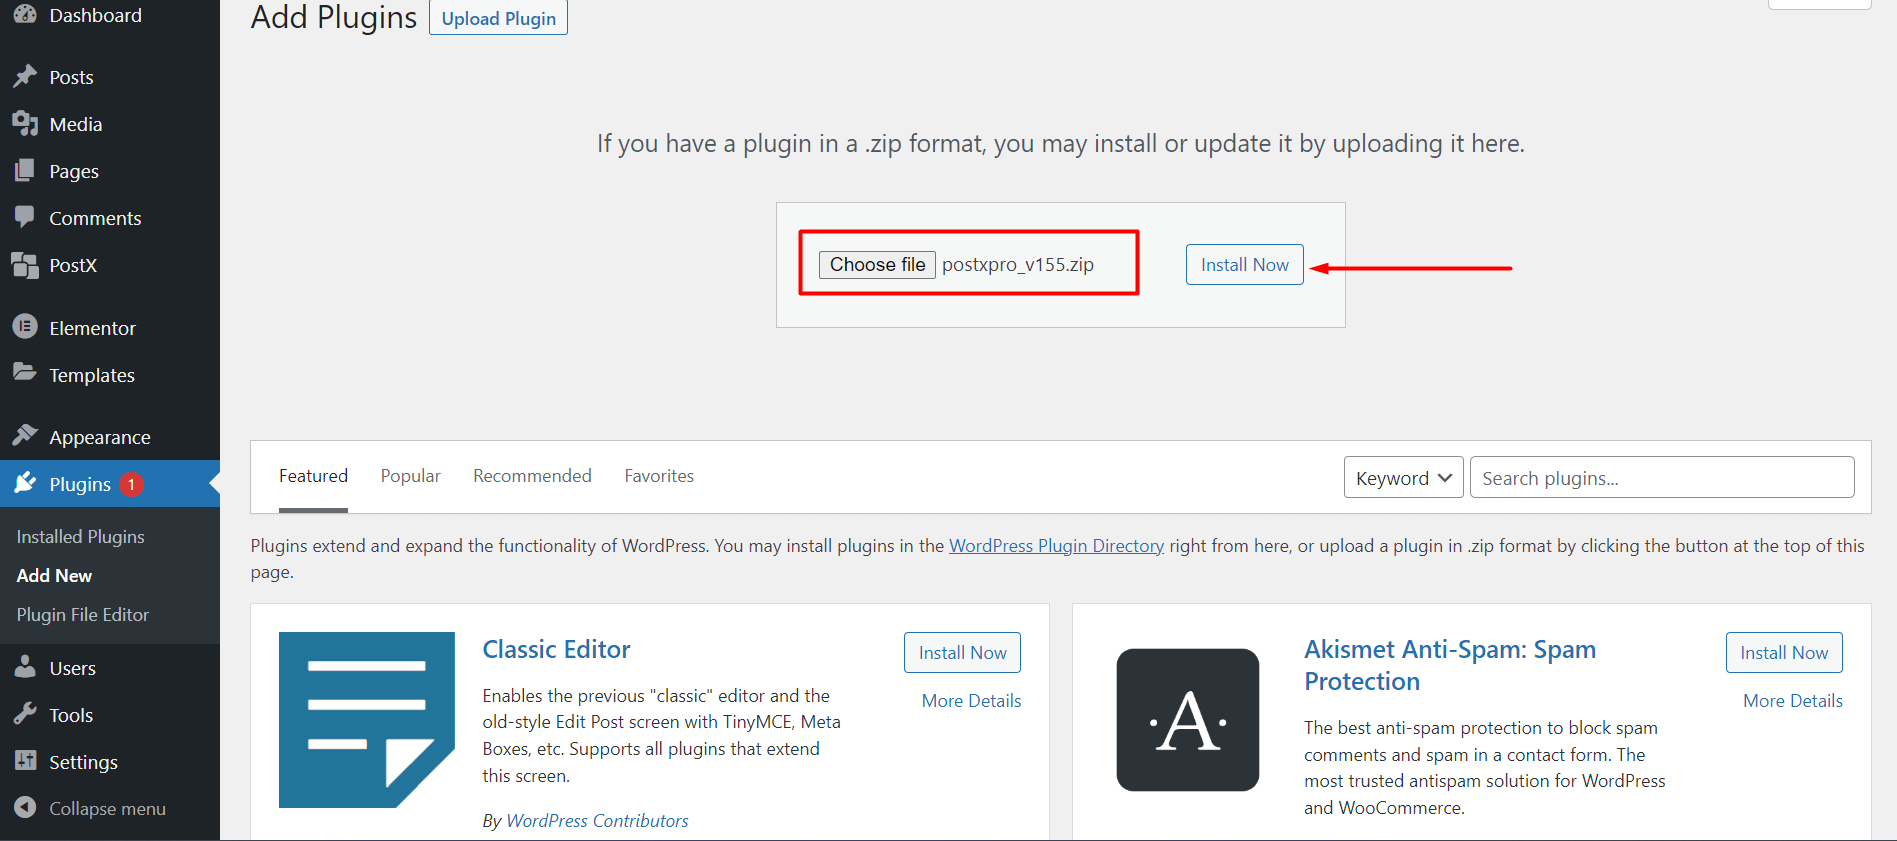The width and height of the screenshot is (1897, 841).
Task: Open the Appearance menu label
Action: [100, 437]
